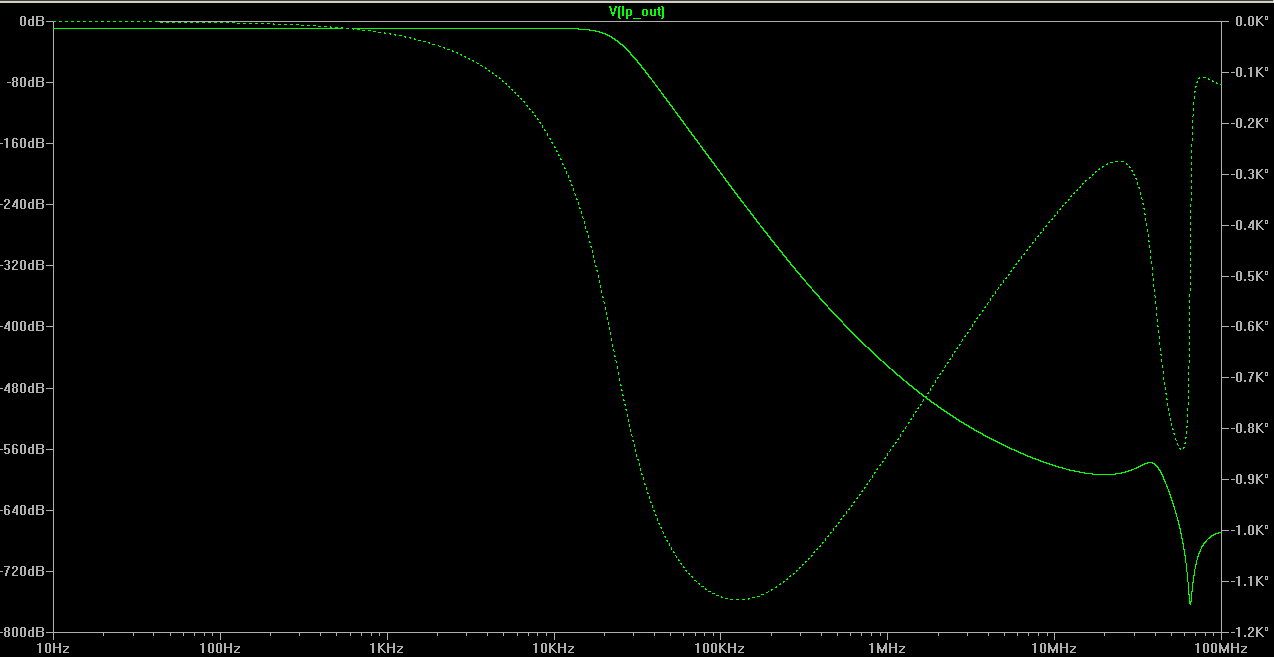Select the -1.2K° phase axis label
The height and width of the screenshot is (657, 1274).
1250,632
